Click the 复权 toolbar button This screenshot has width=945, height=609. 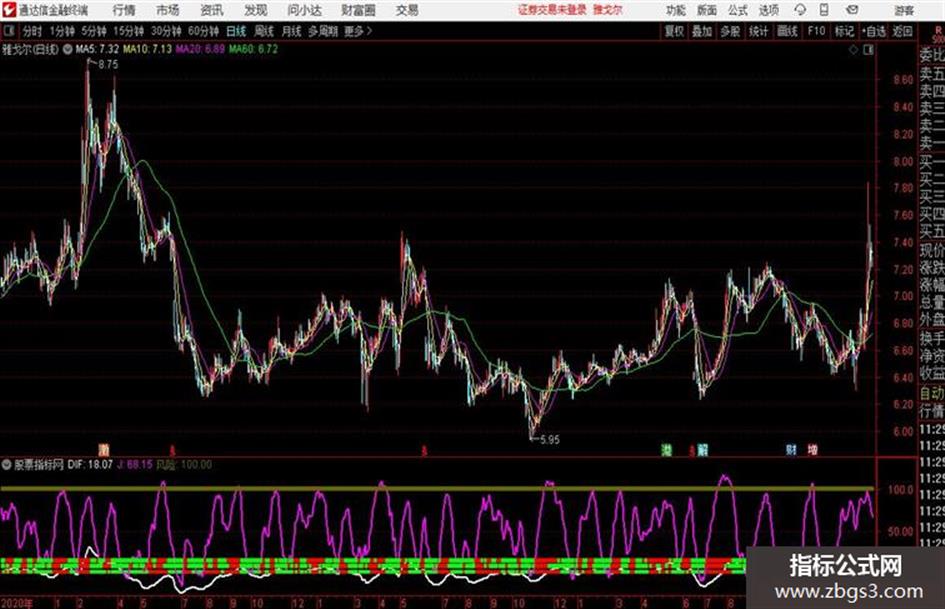pos(674,31)
